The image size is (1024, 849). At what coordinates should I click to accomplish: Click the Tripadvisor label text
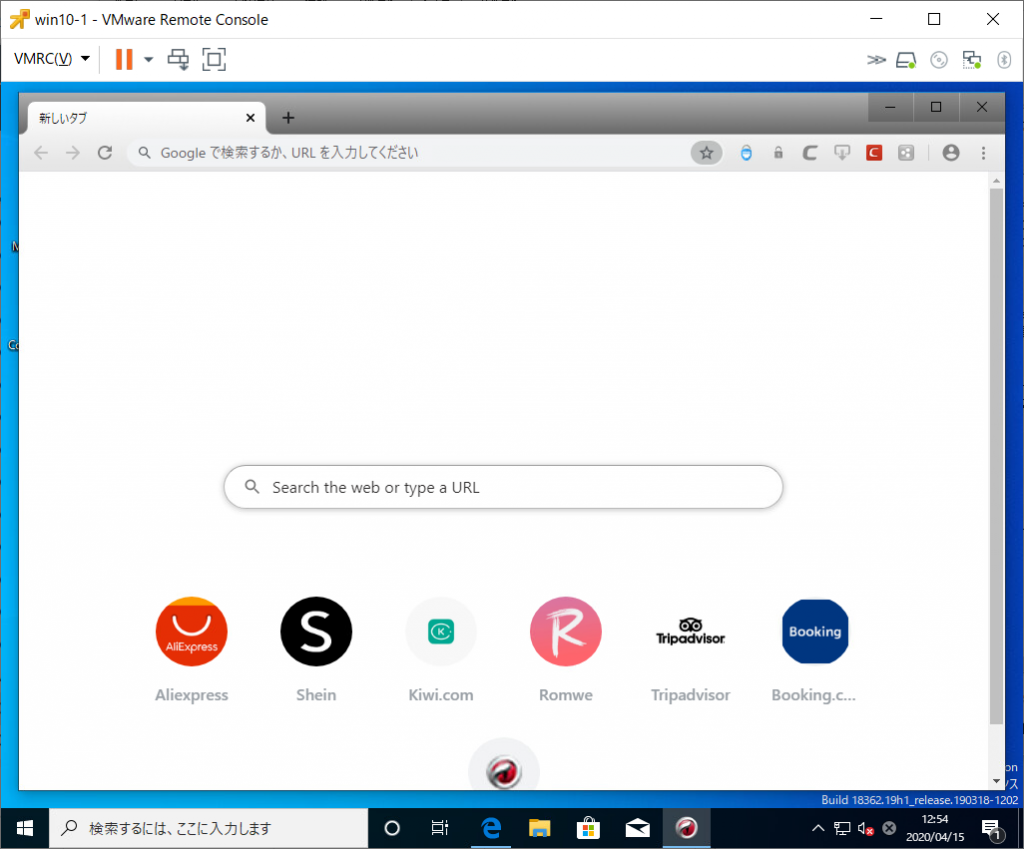[x=690, y=695]
